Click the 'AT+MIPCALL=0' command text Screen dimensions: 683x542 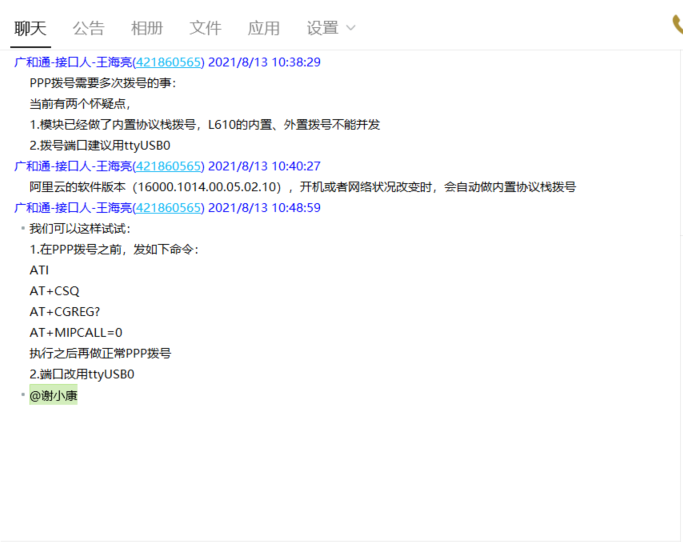(76, 332)
